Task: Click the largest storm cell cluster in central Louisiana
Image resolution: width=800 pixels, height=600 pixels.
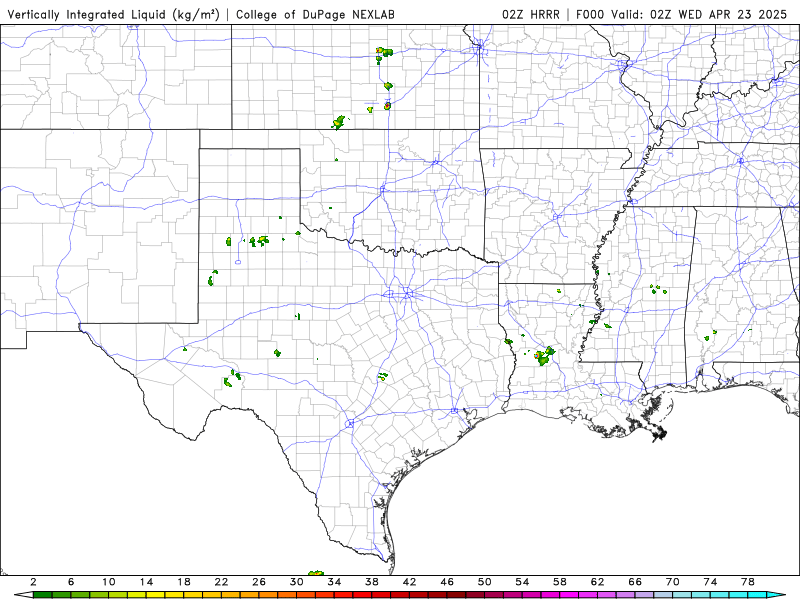Action: (x=544, y=356)
